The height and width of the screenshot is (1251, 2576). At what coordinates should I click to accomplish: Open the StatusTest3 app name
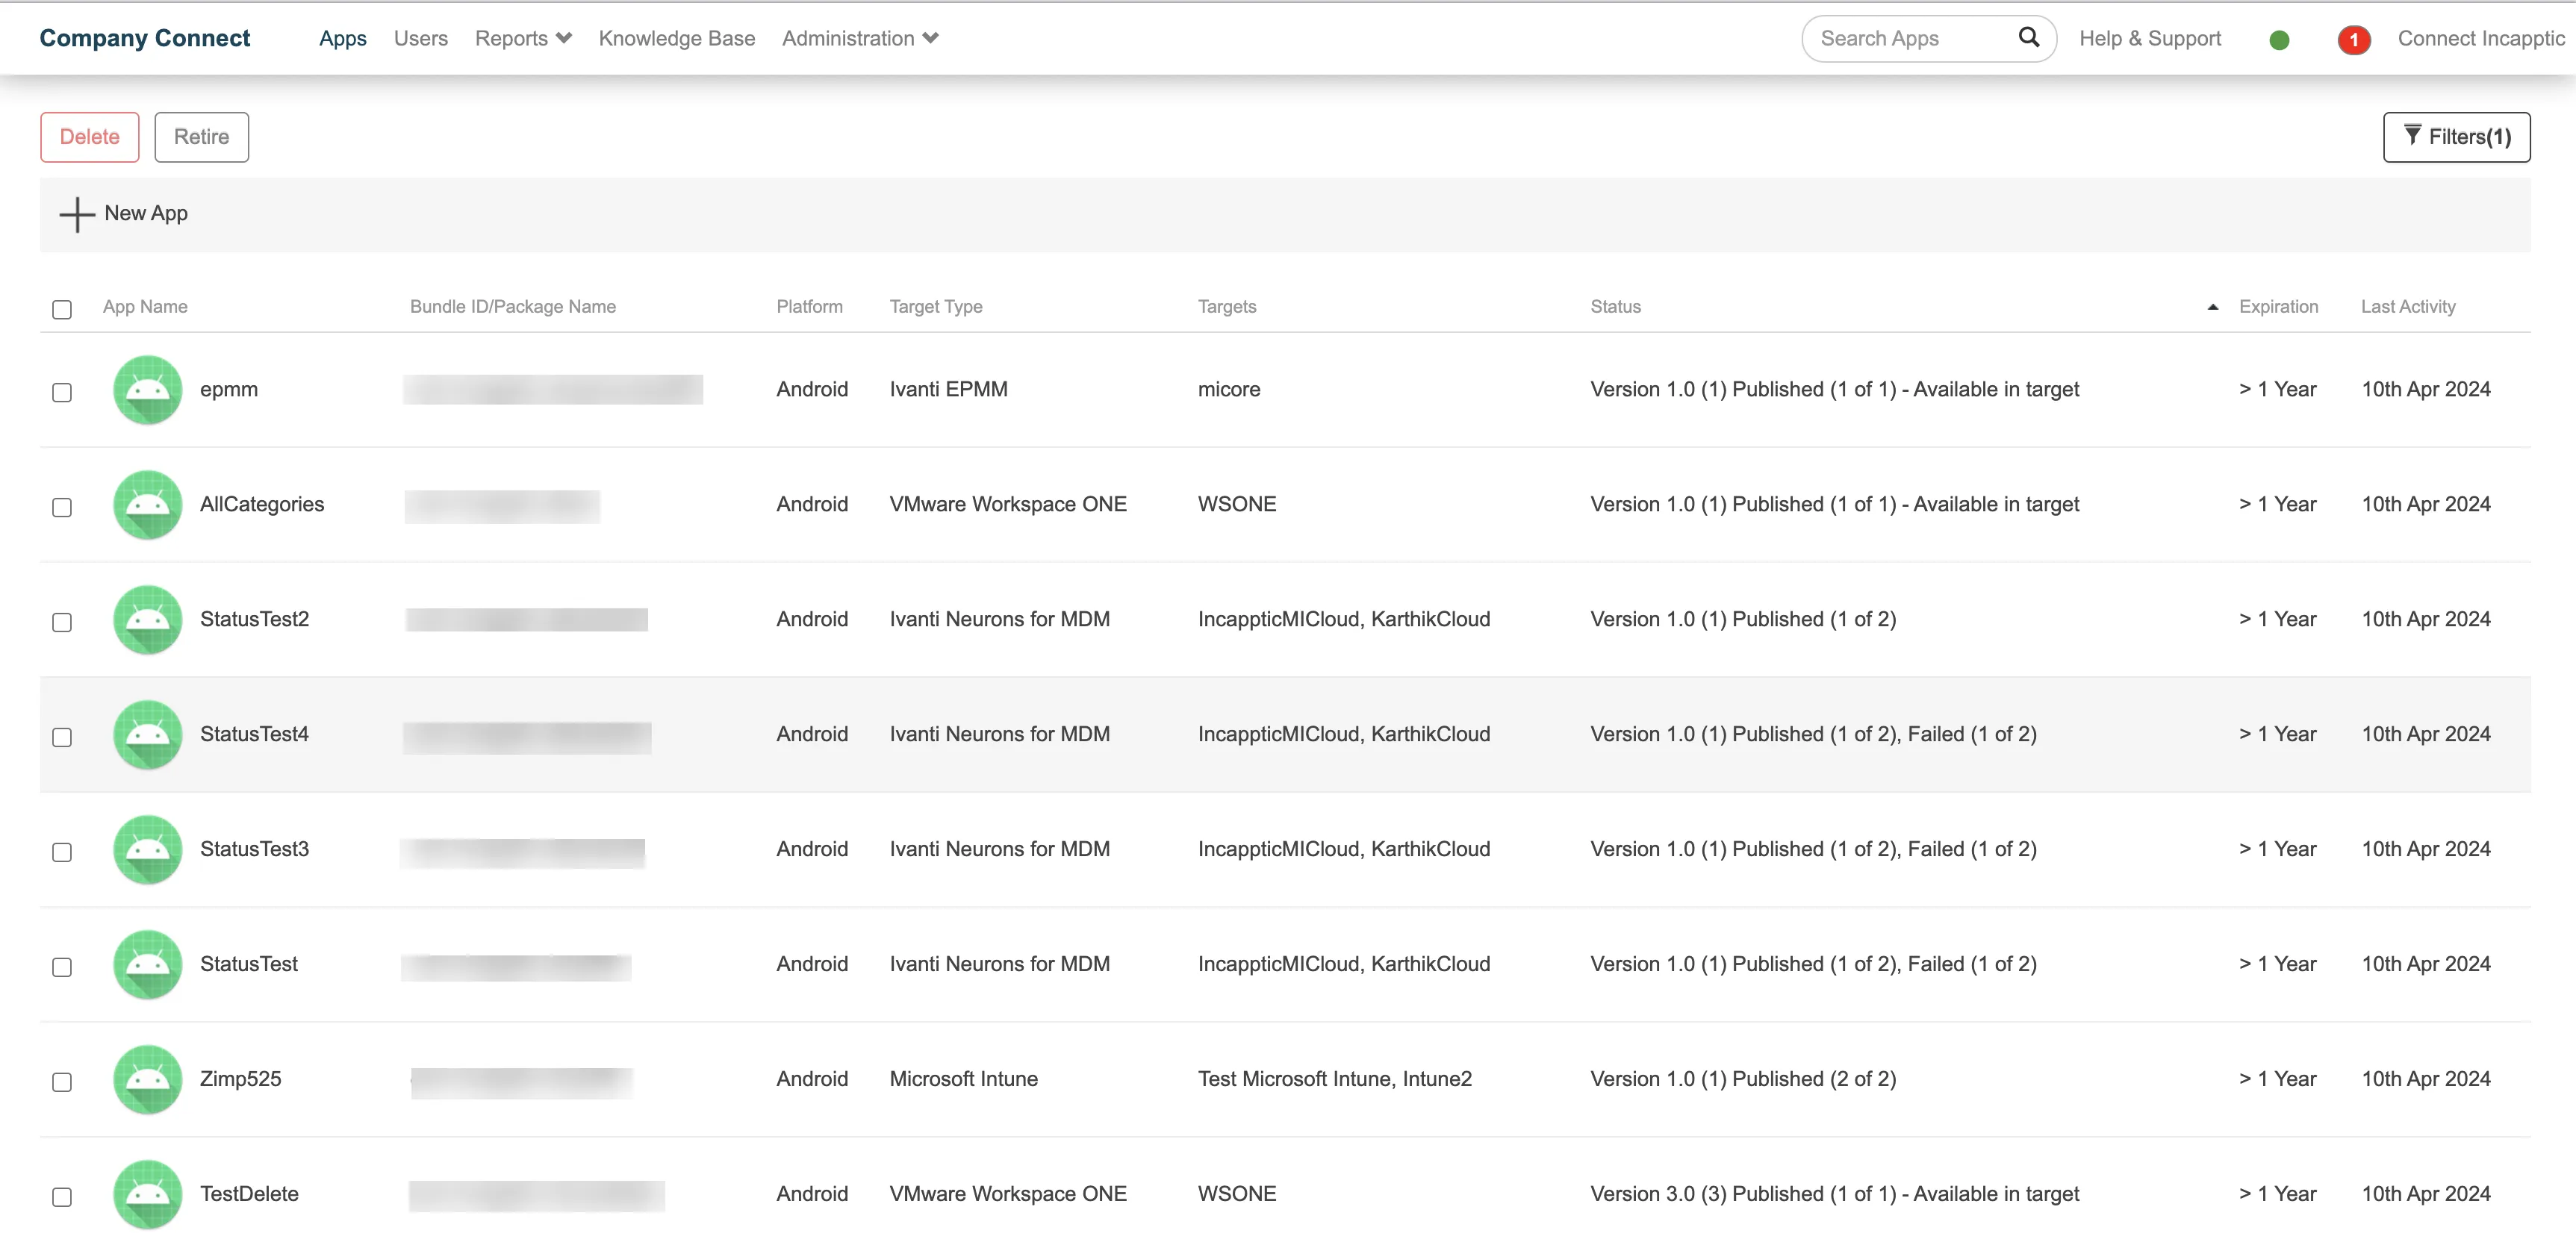[x=255, y=849]
